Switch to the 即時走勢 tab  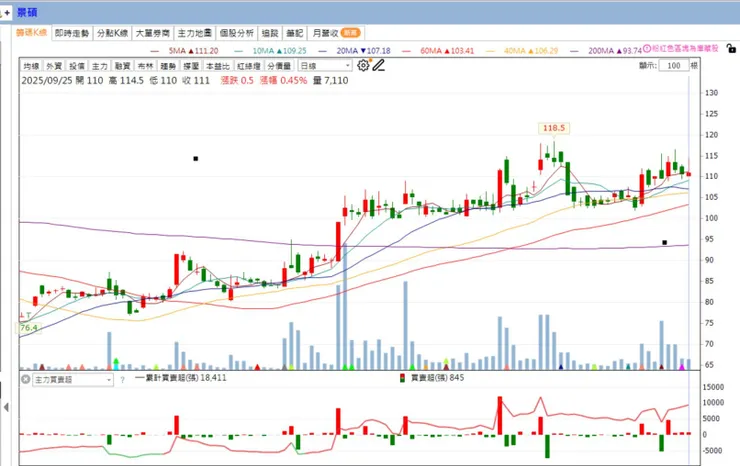(x=72, y=33)
